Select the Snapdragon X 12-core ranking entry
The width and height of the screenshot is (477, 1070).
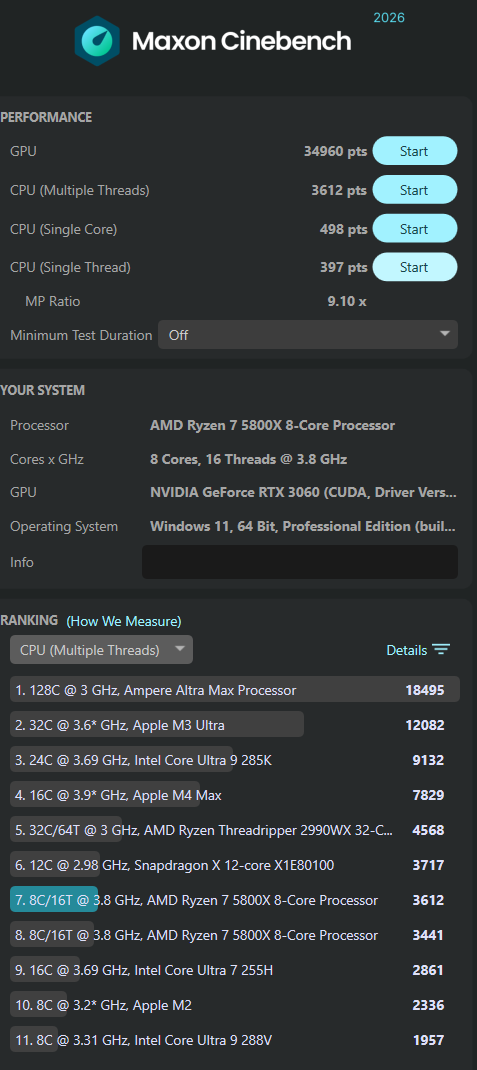tap(235, 865)
